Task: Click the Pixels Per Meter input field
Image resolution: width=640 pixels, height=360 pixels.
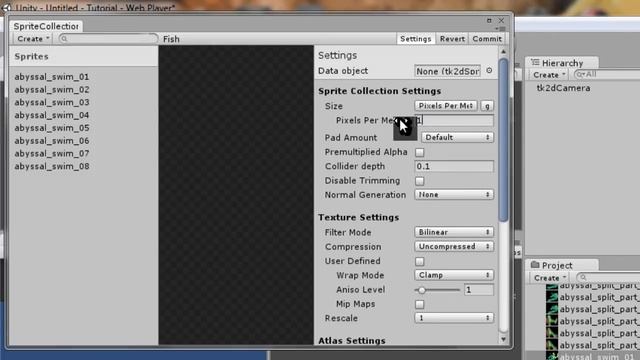Action: pos(454,120)
